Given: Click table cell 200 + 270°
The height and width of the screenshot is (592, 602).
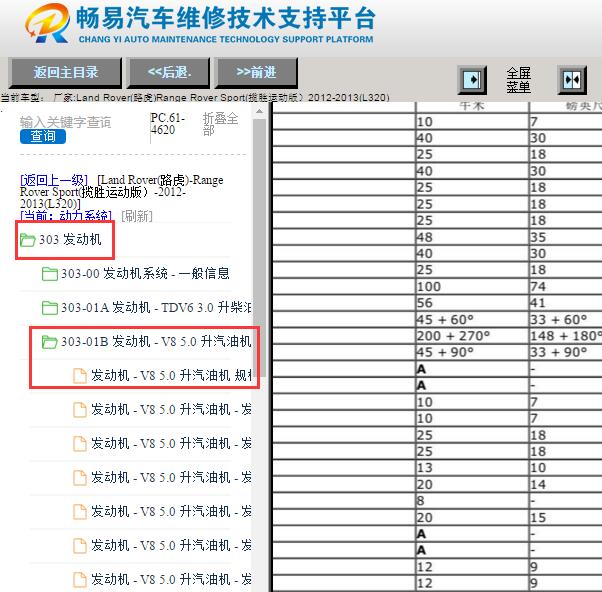Looking at the screenshot, I should pos(472,336).
